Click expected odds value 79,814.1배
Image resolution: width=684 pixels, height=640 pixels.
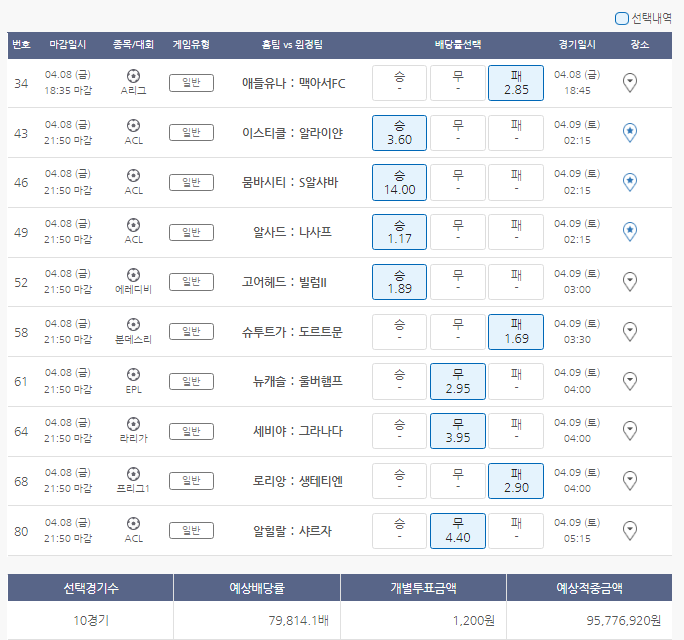point(298,620)
